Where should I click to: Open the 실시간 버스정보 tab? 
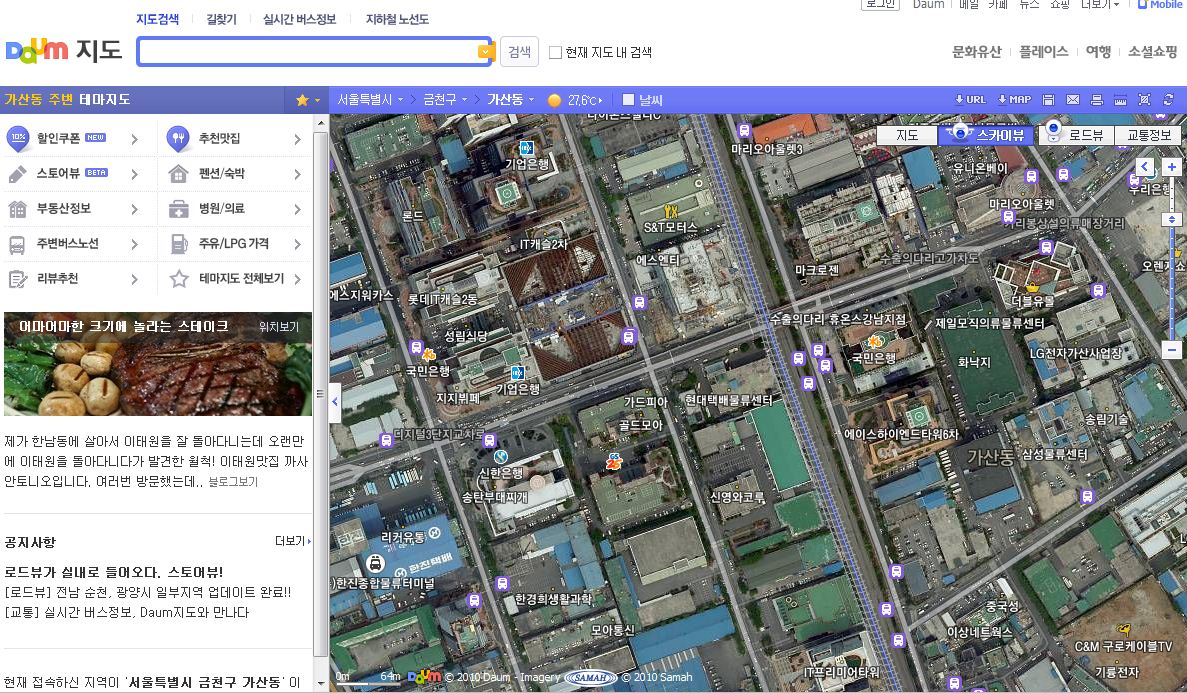[299, 19]
